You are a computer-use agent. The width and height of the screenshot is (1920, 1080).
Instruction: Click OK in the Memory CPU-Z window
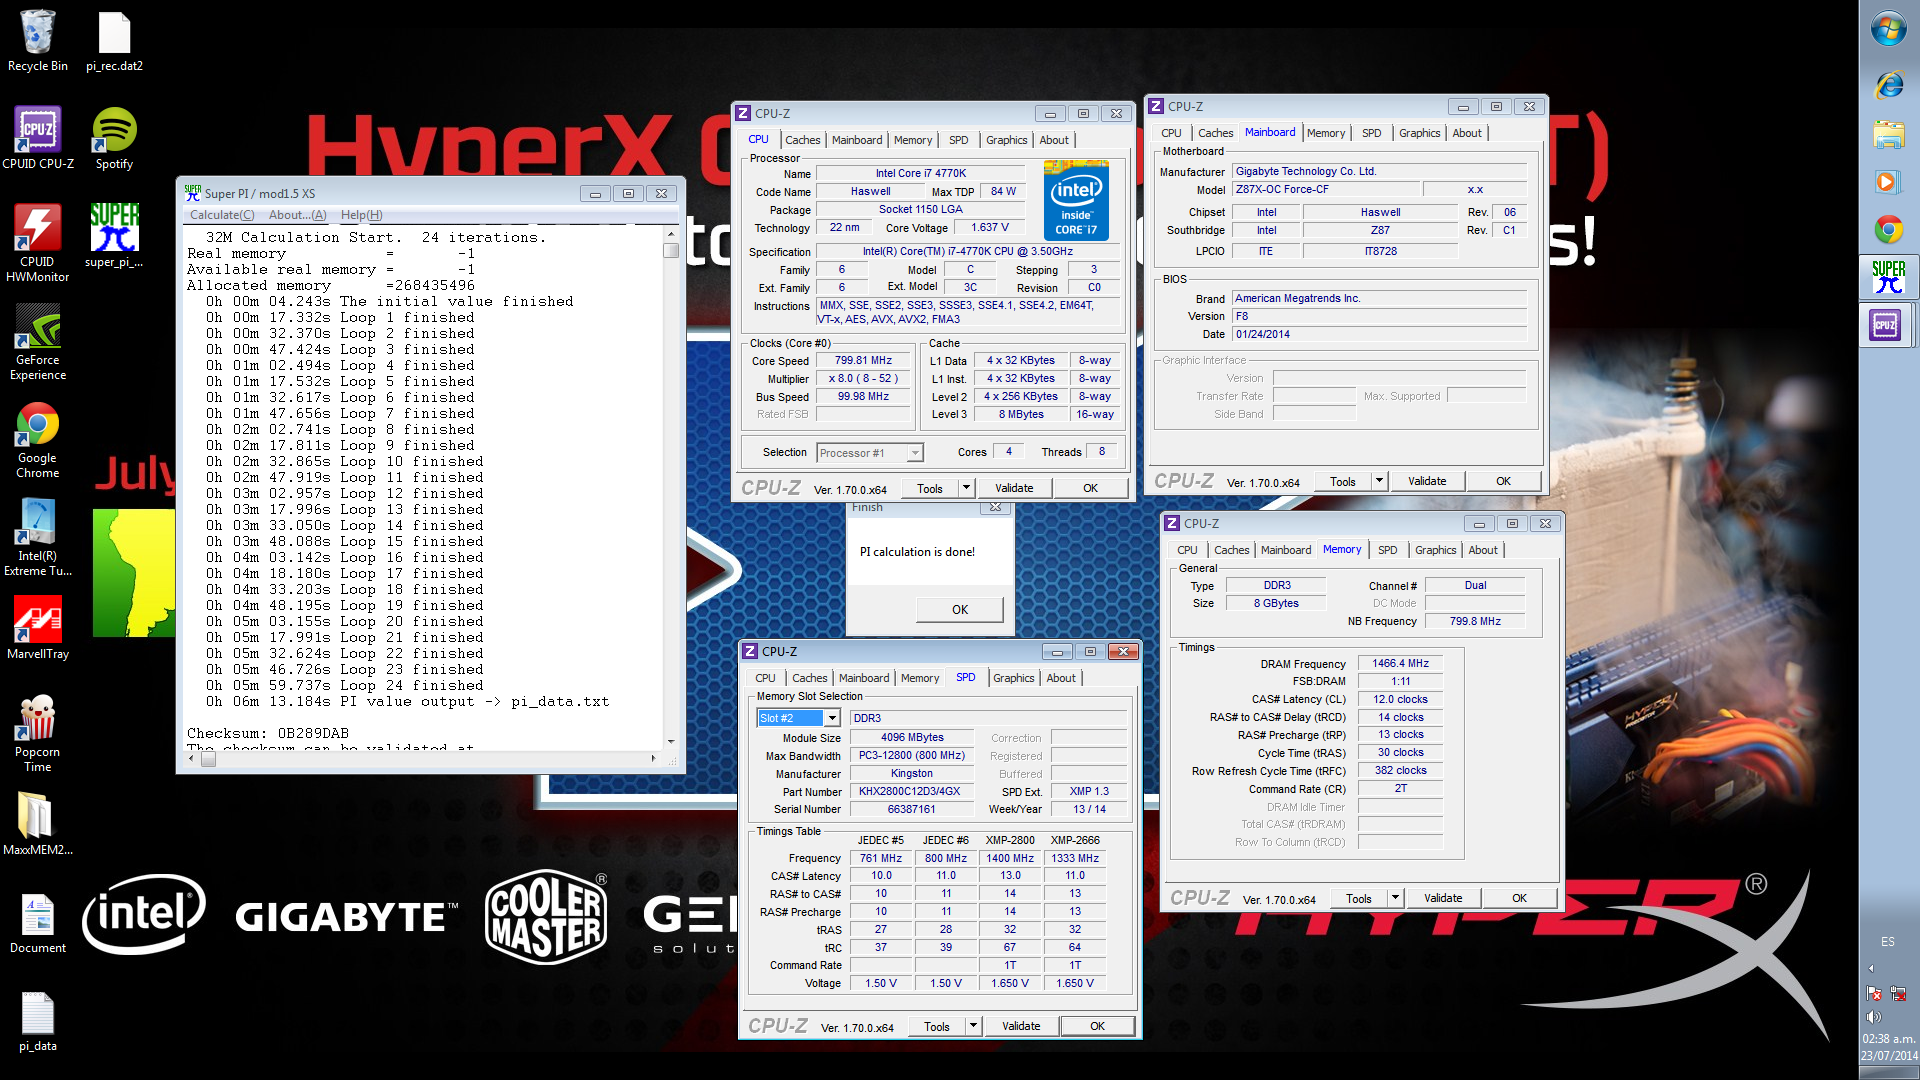(x=1519, y=898)
